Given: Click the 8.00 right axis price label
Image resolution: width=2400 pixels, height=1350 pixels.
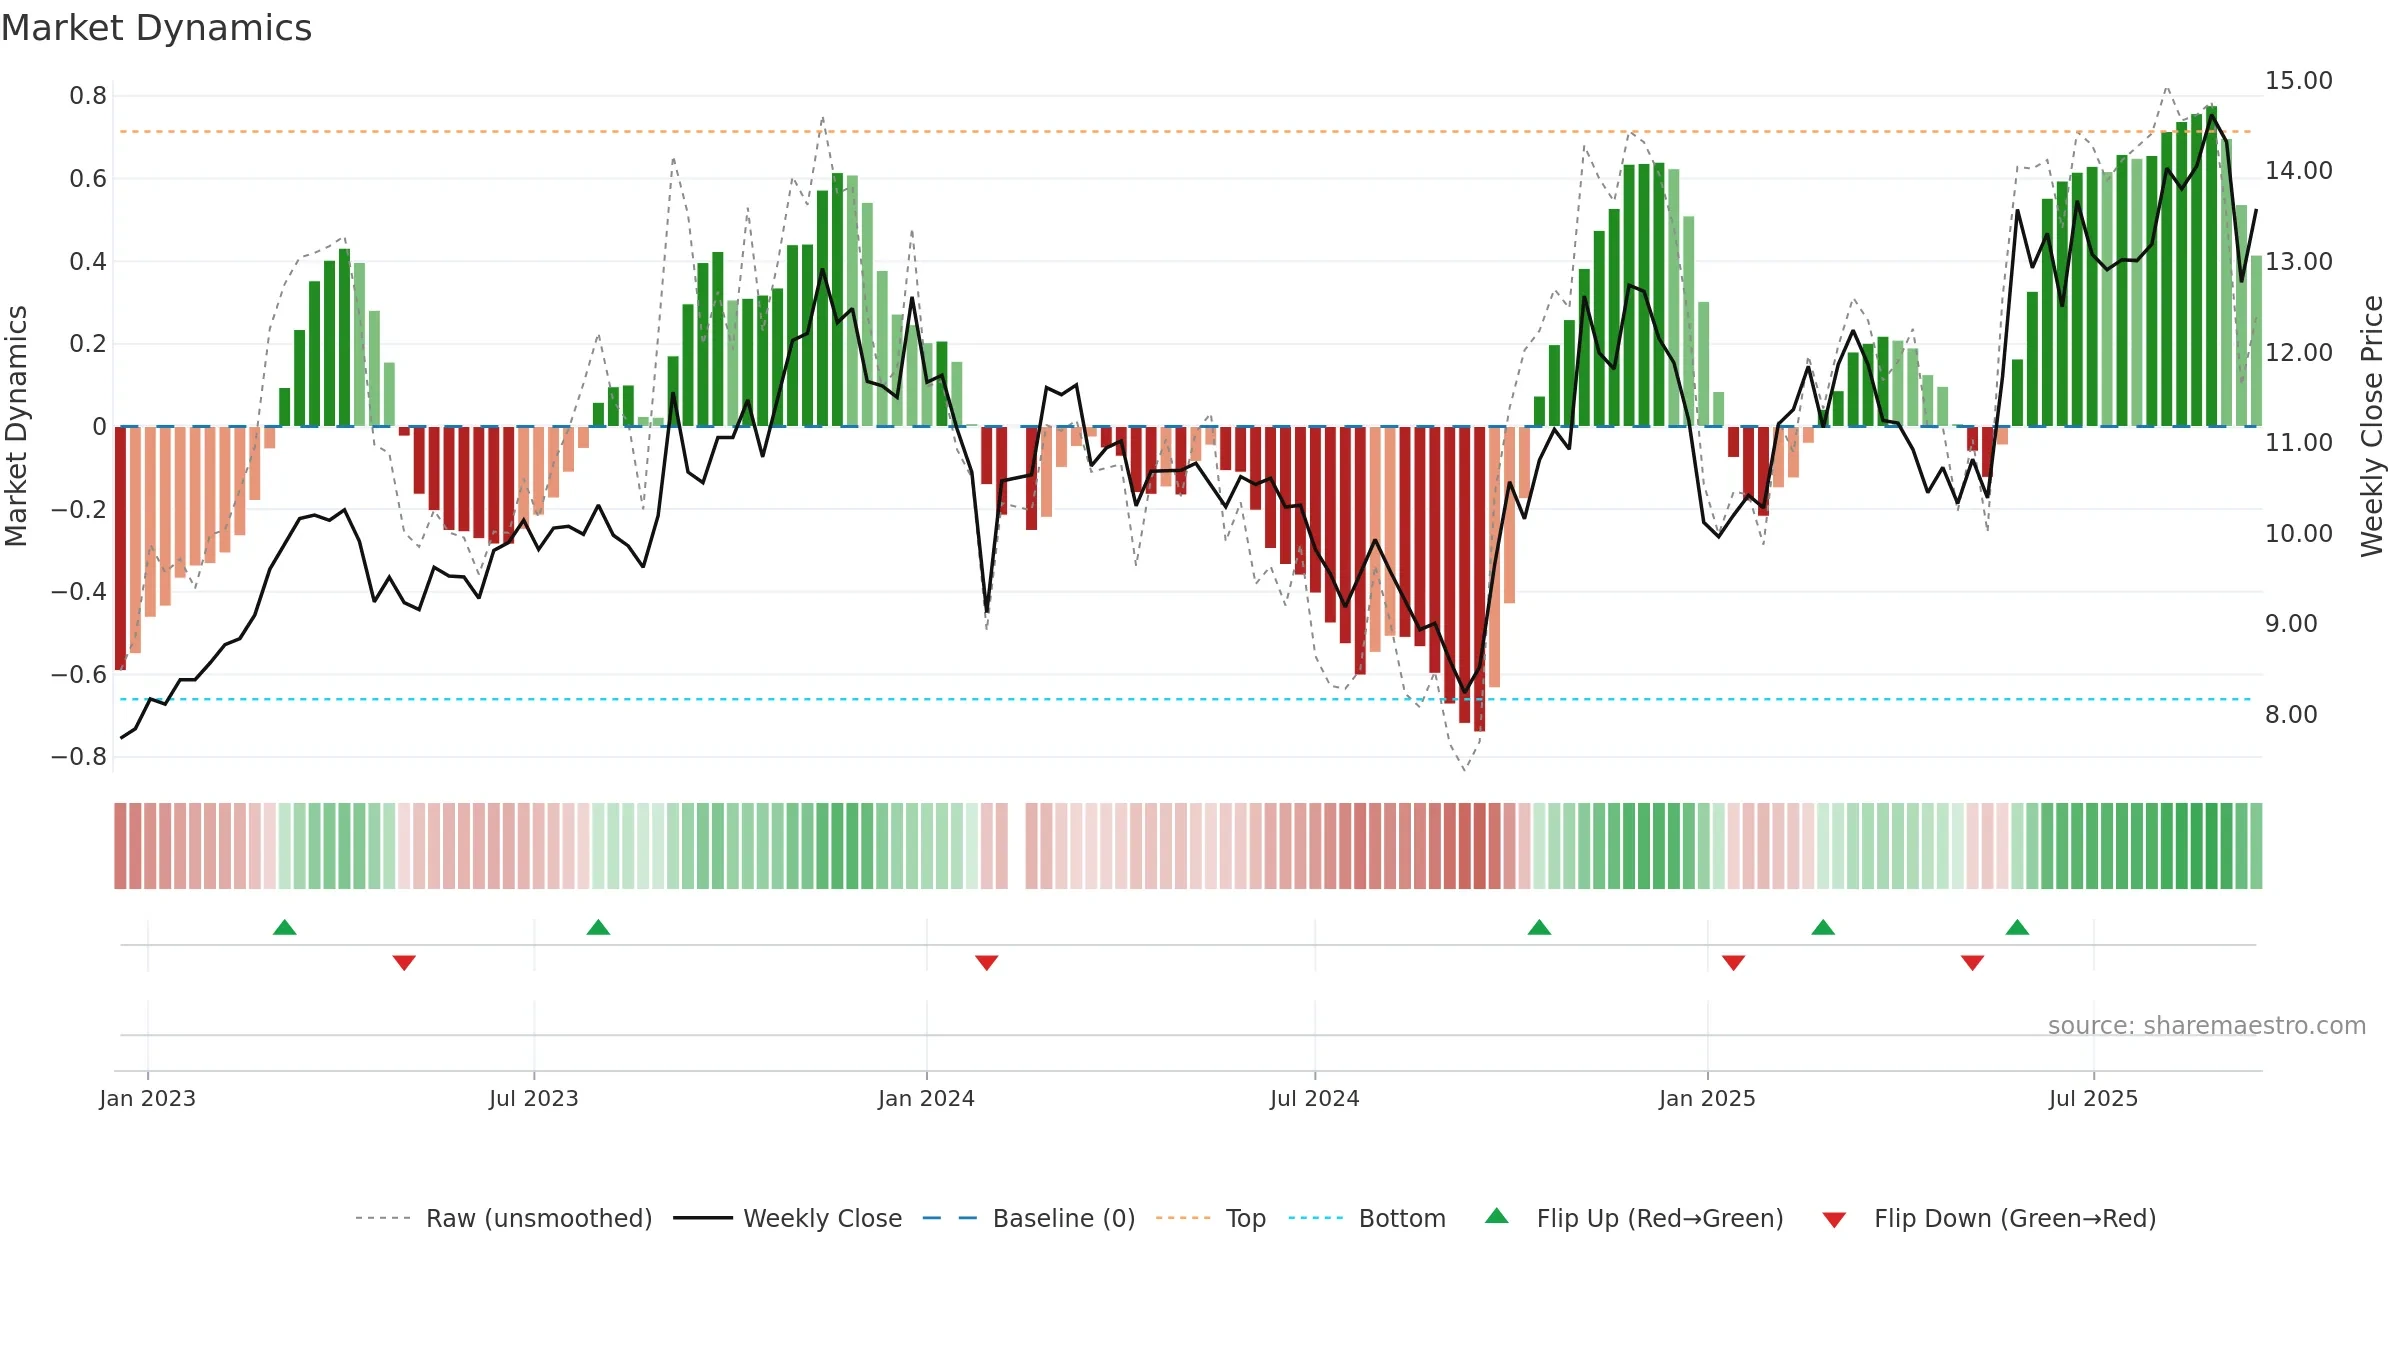Looking at the screenshot, I should pos(2291,714).
